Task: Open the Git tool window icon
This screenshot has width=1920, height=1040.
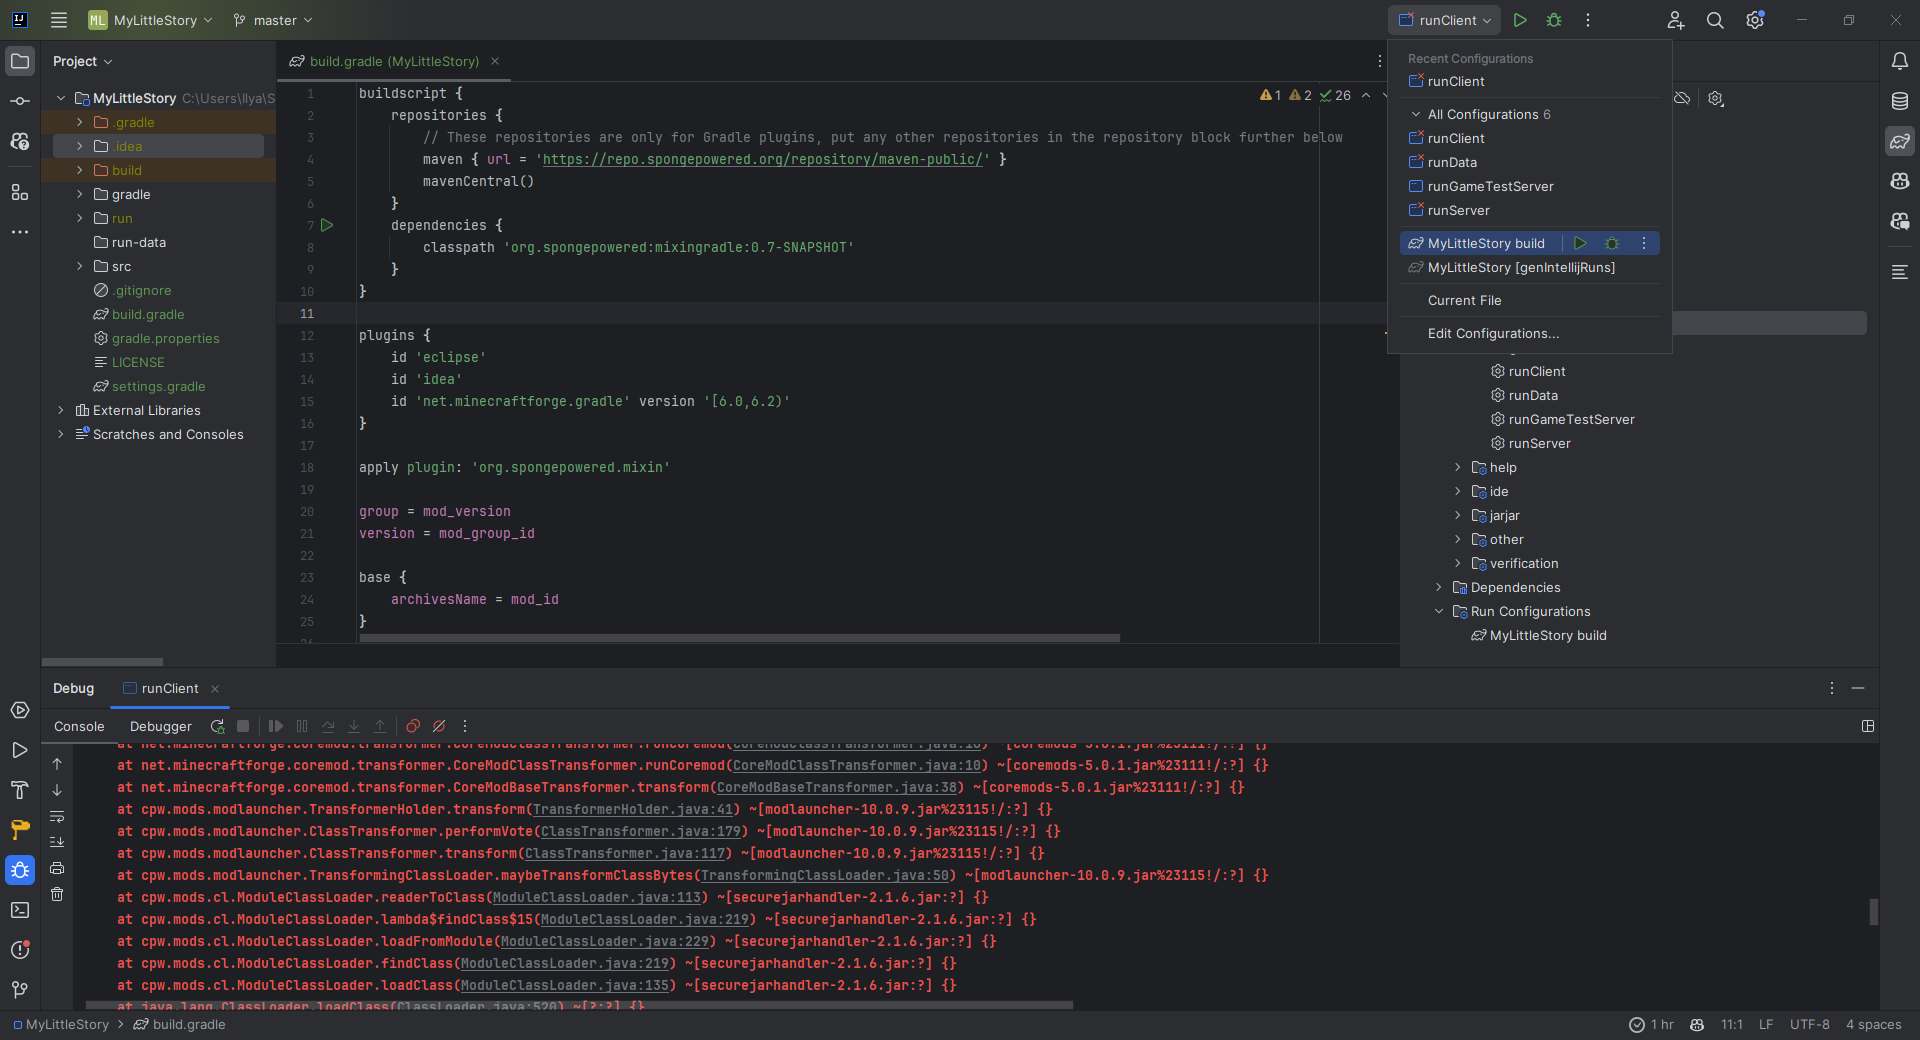Action: point(20,990)
